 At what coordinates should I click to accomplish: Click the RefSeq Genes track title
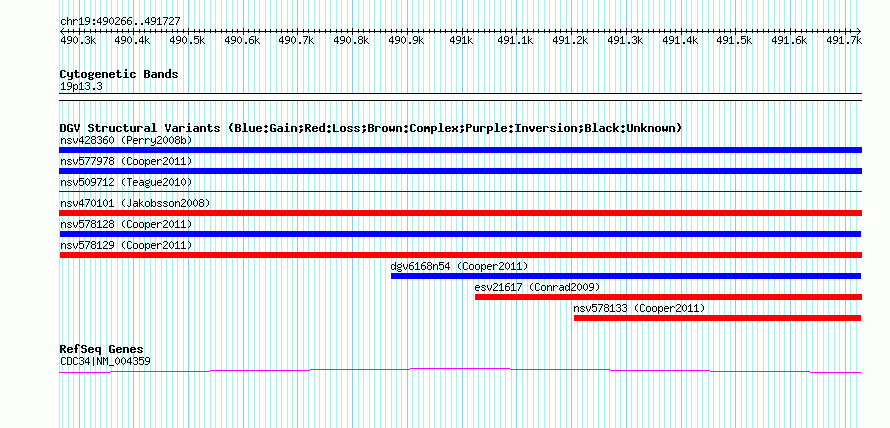102,349
